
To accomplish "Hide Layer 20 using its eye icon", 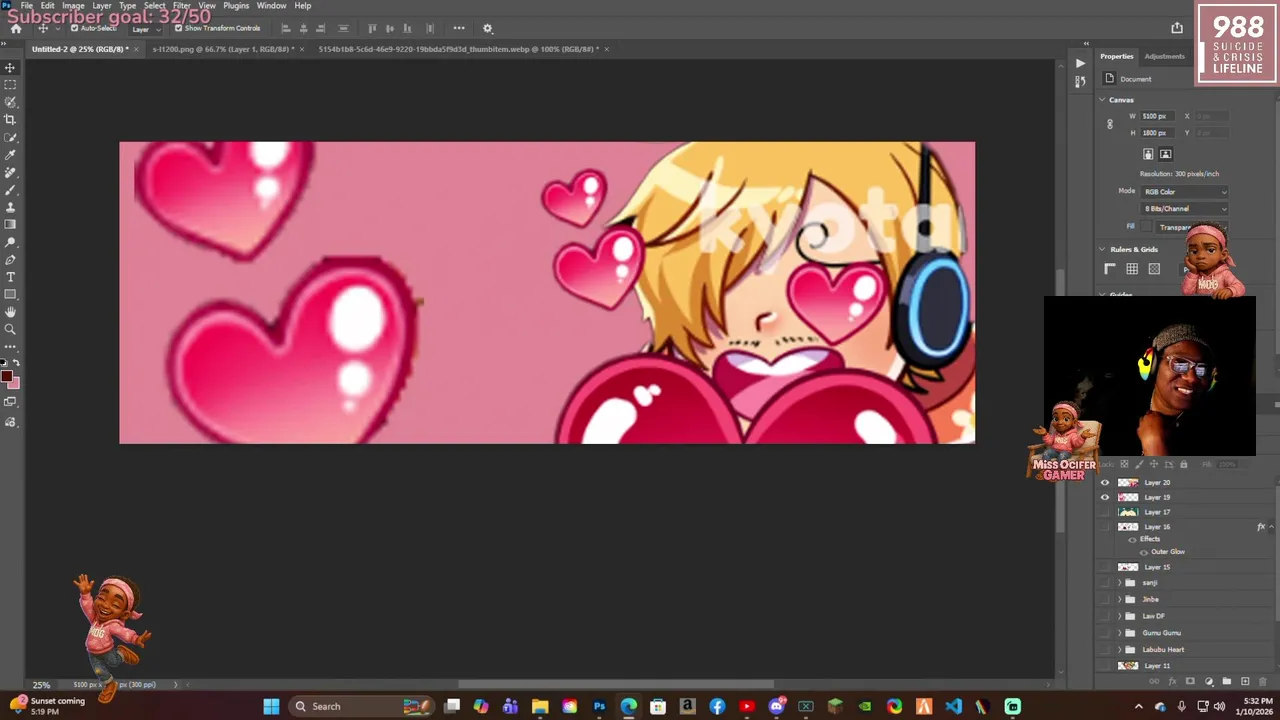I will tap(1105, 482).
